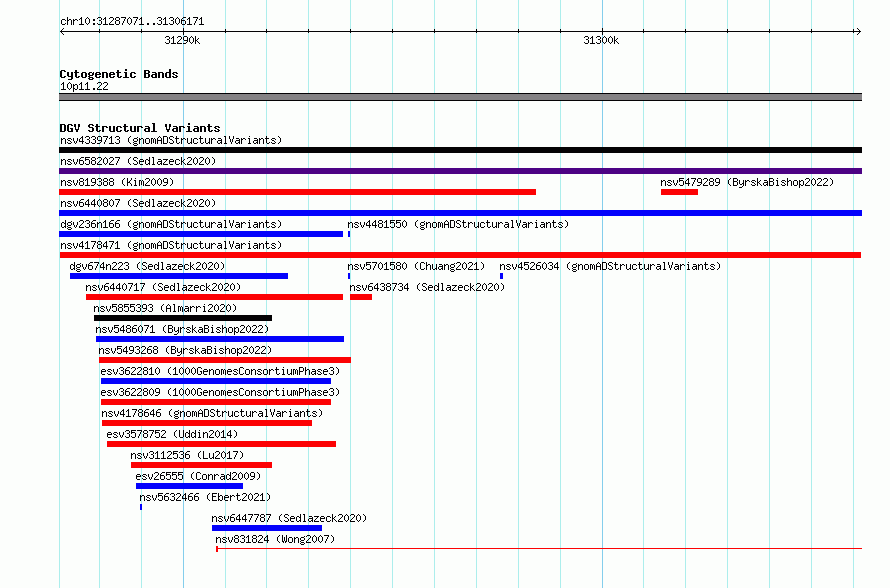890x588 pixels.
Task: Select the Cytogenetic Bands track title
Action: (119, 74)
